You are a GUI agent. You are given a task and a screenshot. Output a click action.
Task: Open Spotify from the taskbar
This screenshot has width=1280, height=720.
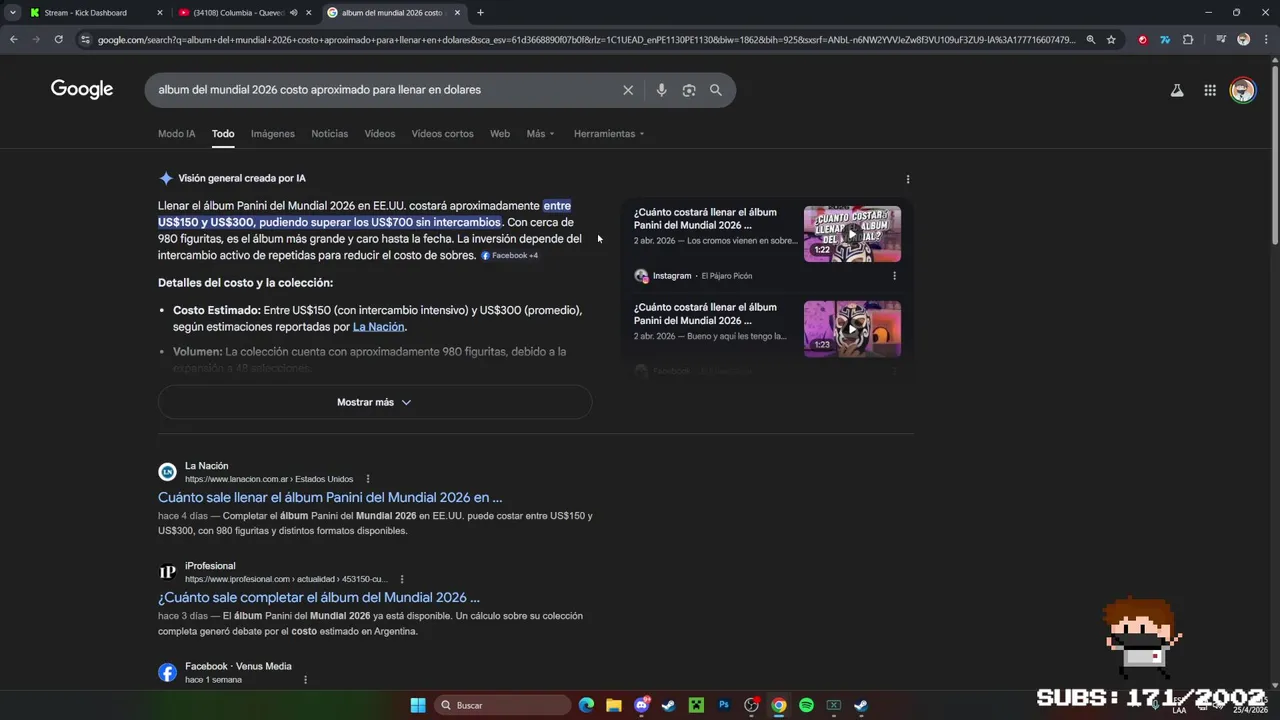pyautogui.click(x=806, y=705)
